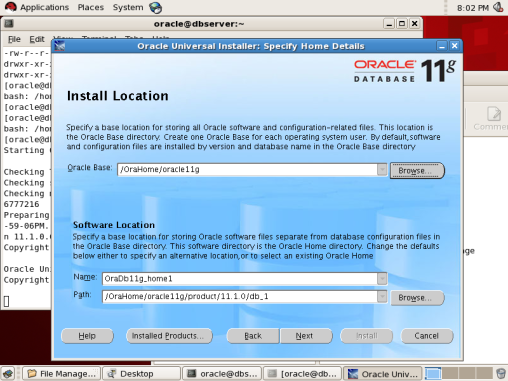This screenshot has width=508, height=381.
Task: Open the Places menu
Action: tap(91, 7)
